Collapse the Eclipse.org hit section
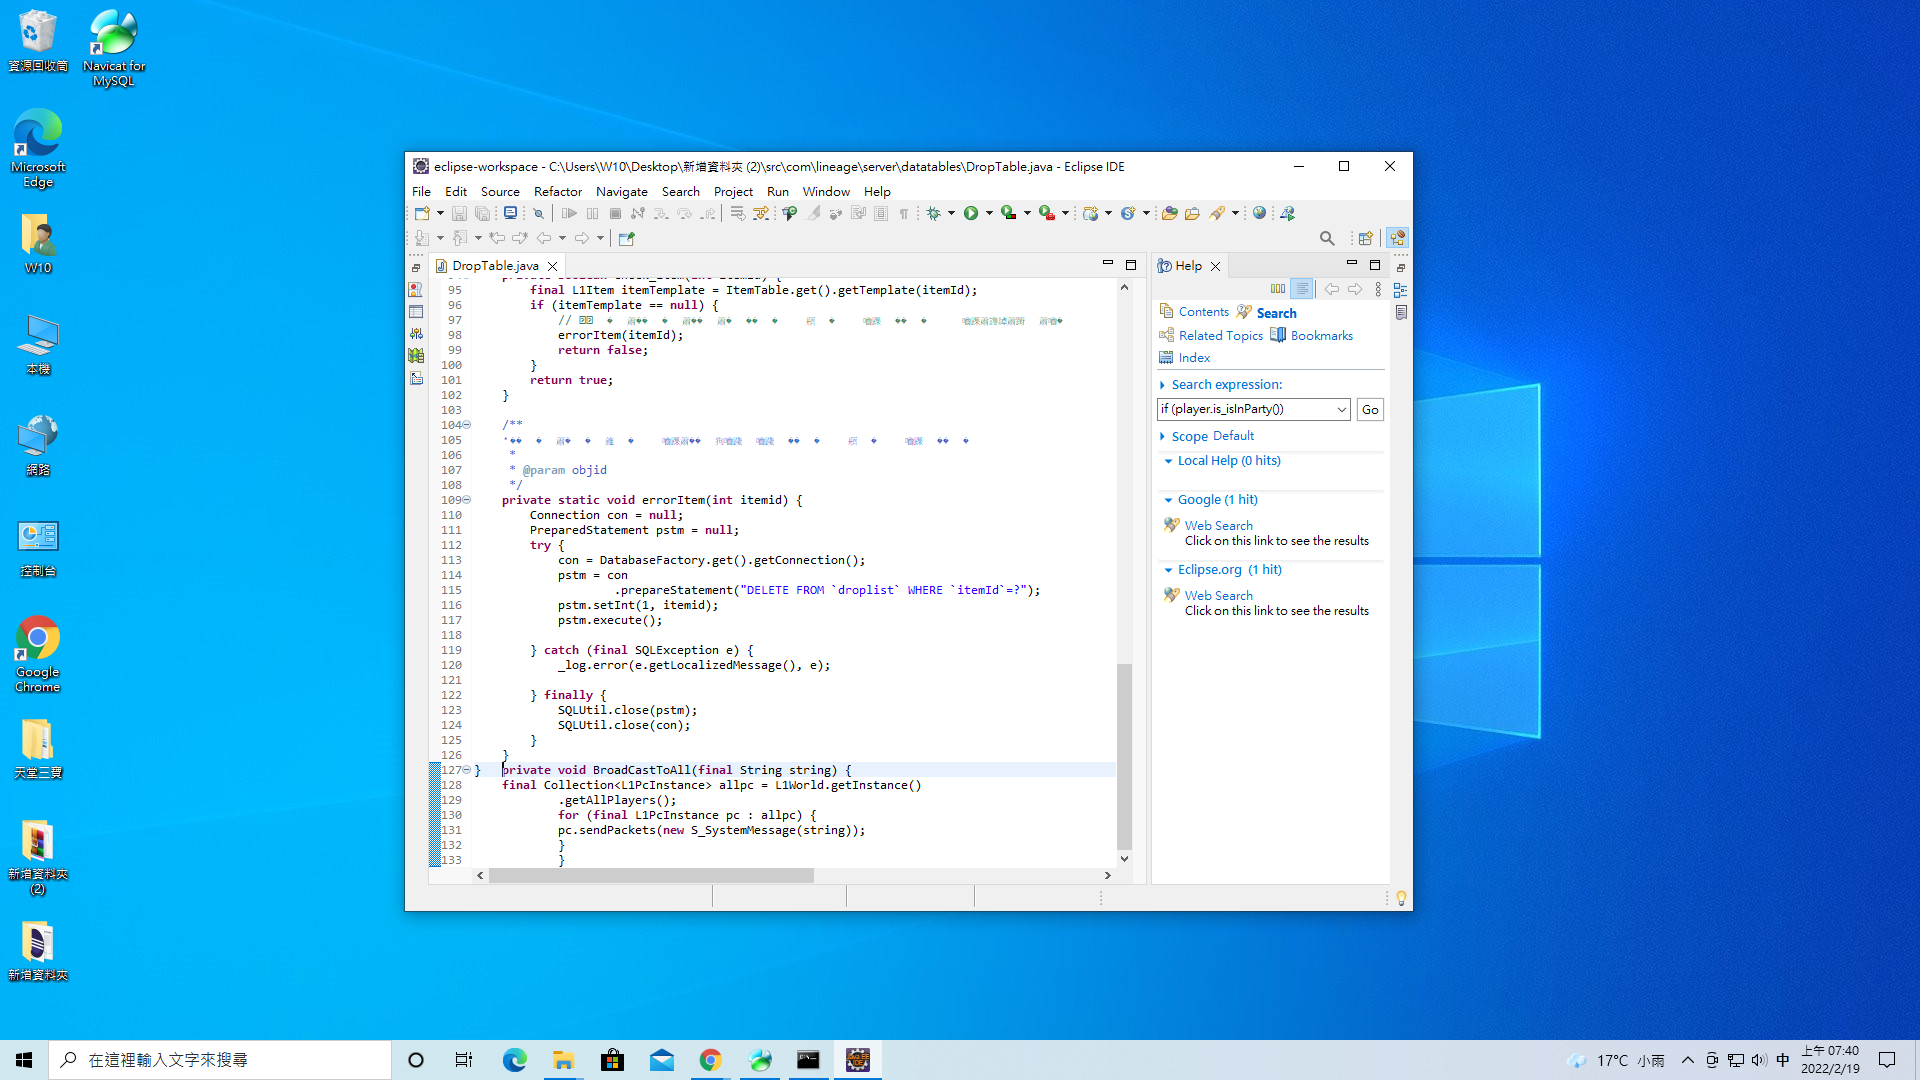1920x1080 pixels. [x=1168, y=570]
